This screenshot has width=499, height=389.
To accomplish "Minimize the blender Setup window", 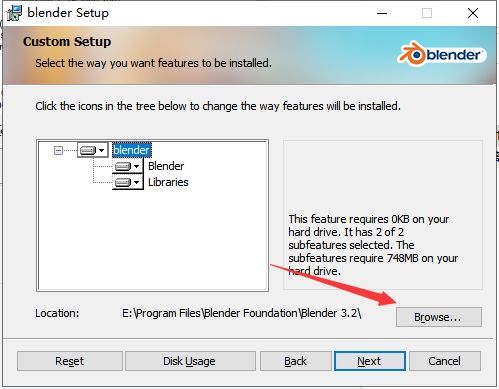I will pos(382,13).
